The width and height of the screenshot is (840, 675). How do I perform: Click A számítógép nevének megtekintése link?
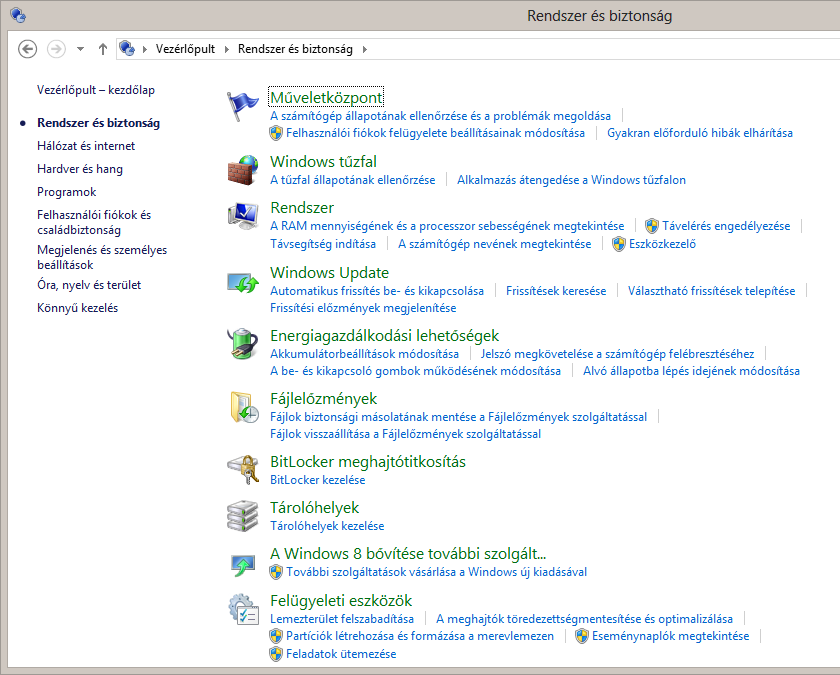[x=494, y=244]
